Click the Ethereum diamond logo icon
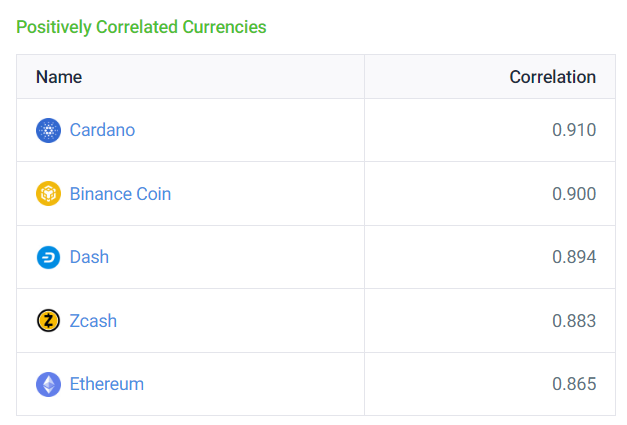The width and height of the screenshot is (627, 425). [x=49, y=384]
